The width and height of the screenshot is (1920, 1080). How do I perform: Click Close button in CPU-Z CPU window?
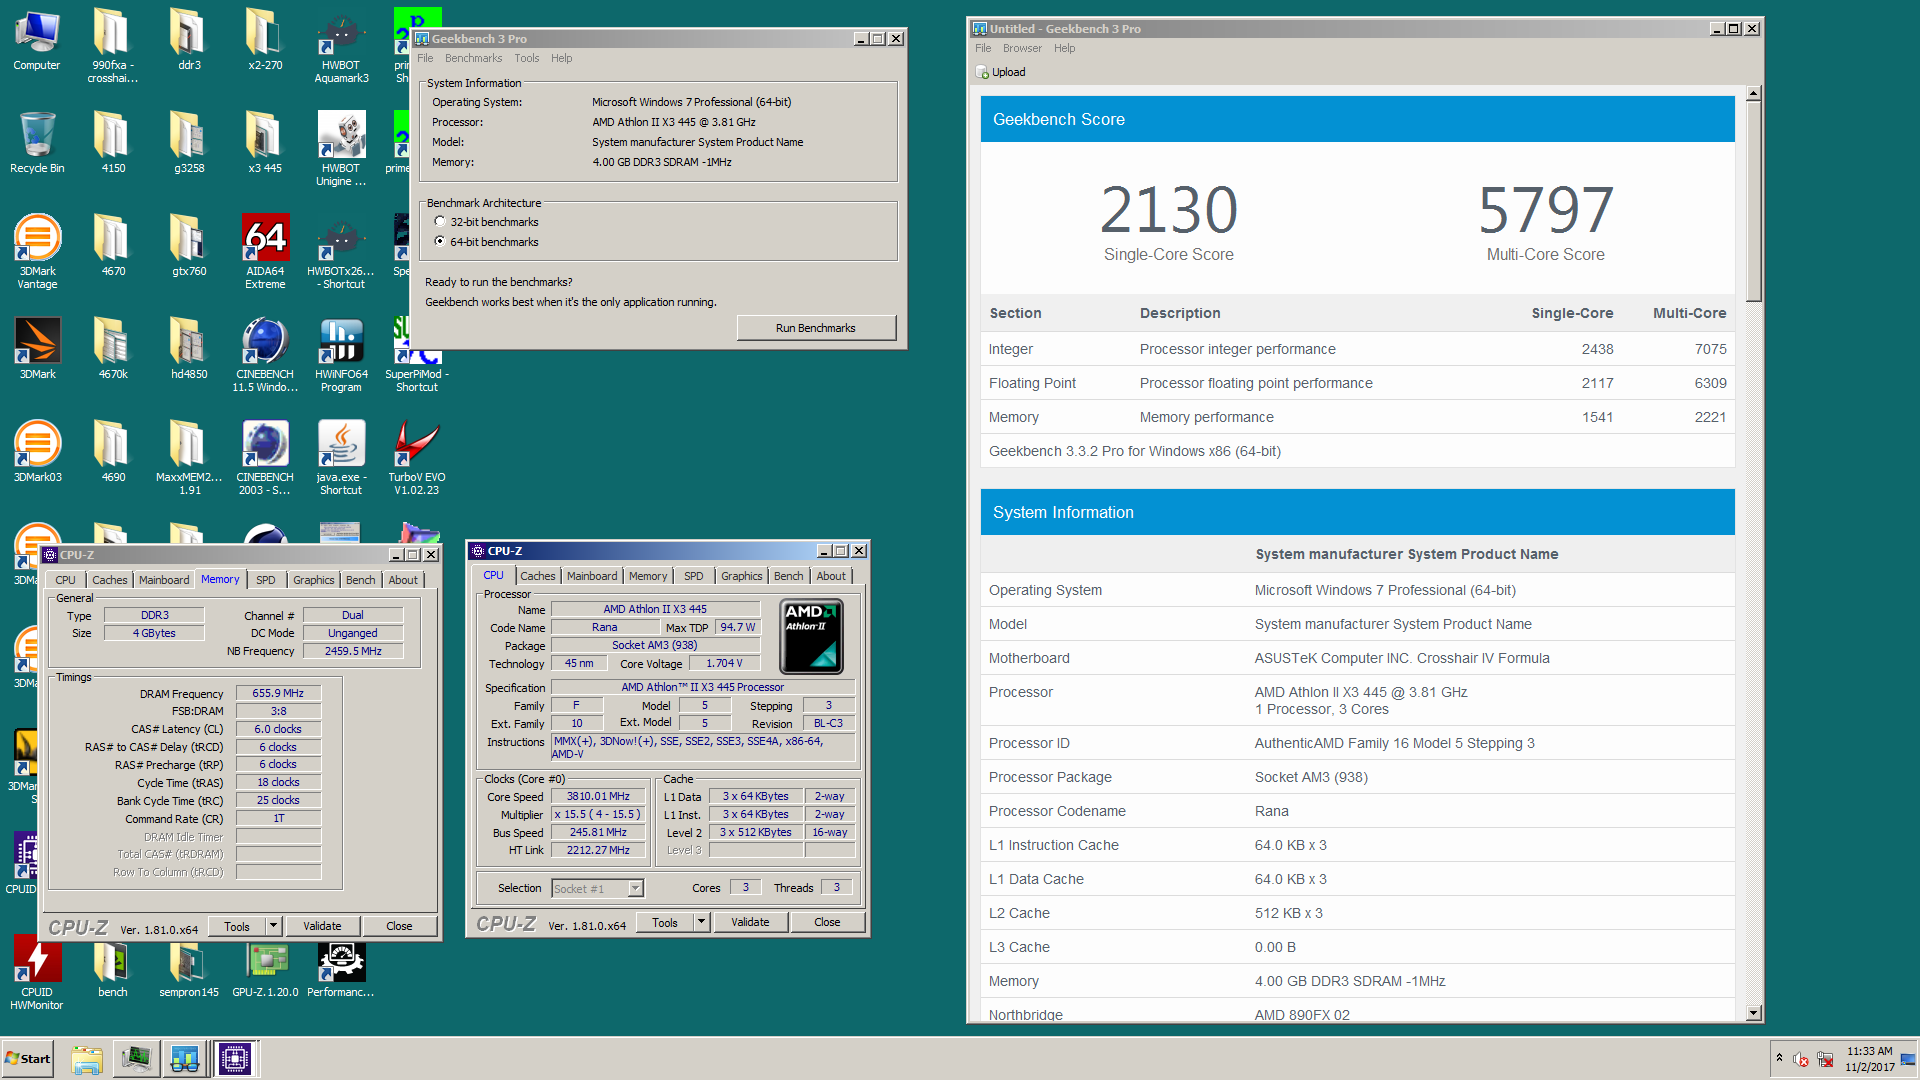pyautogui.click(x=827, y=922)
